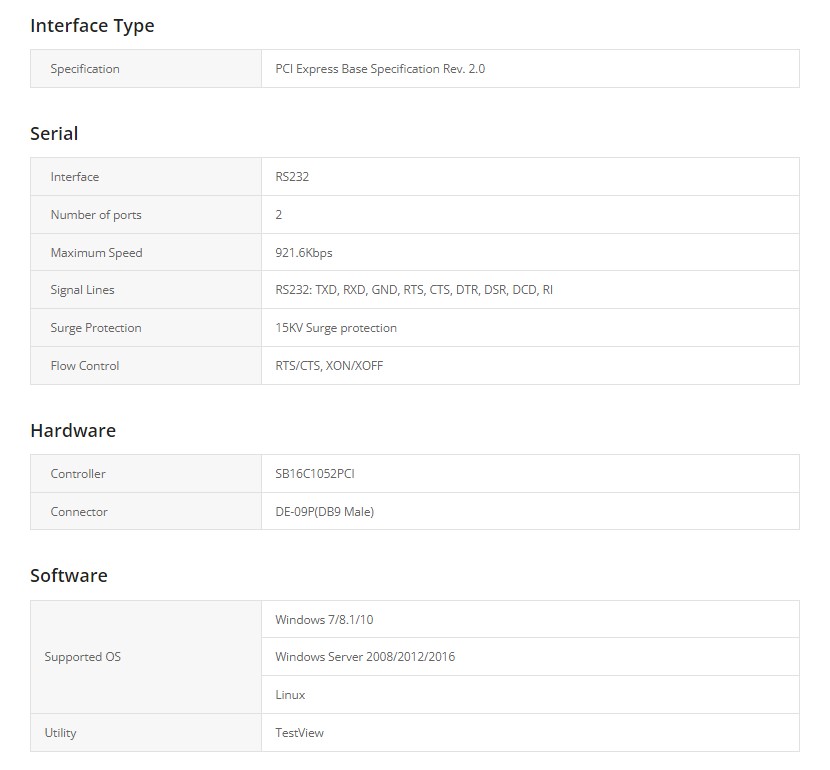Click the TestView utility value
This screenshot has height=770, width=830.
300,733
